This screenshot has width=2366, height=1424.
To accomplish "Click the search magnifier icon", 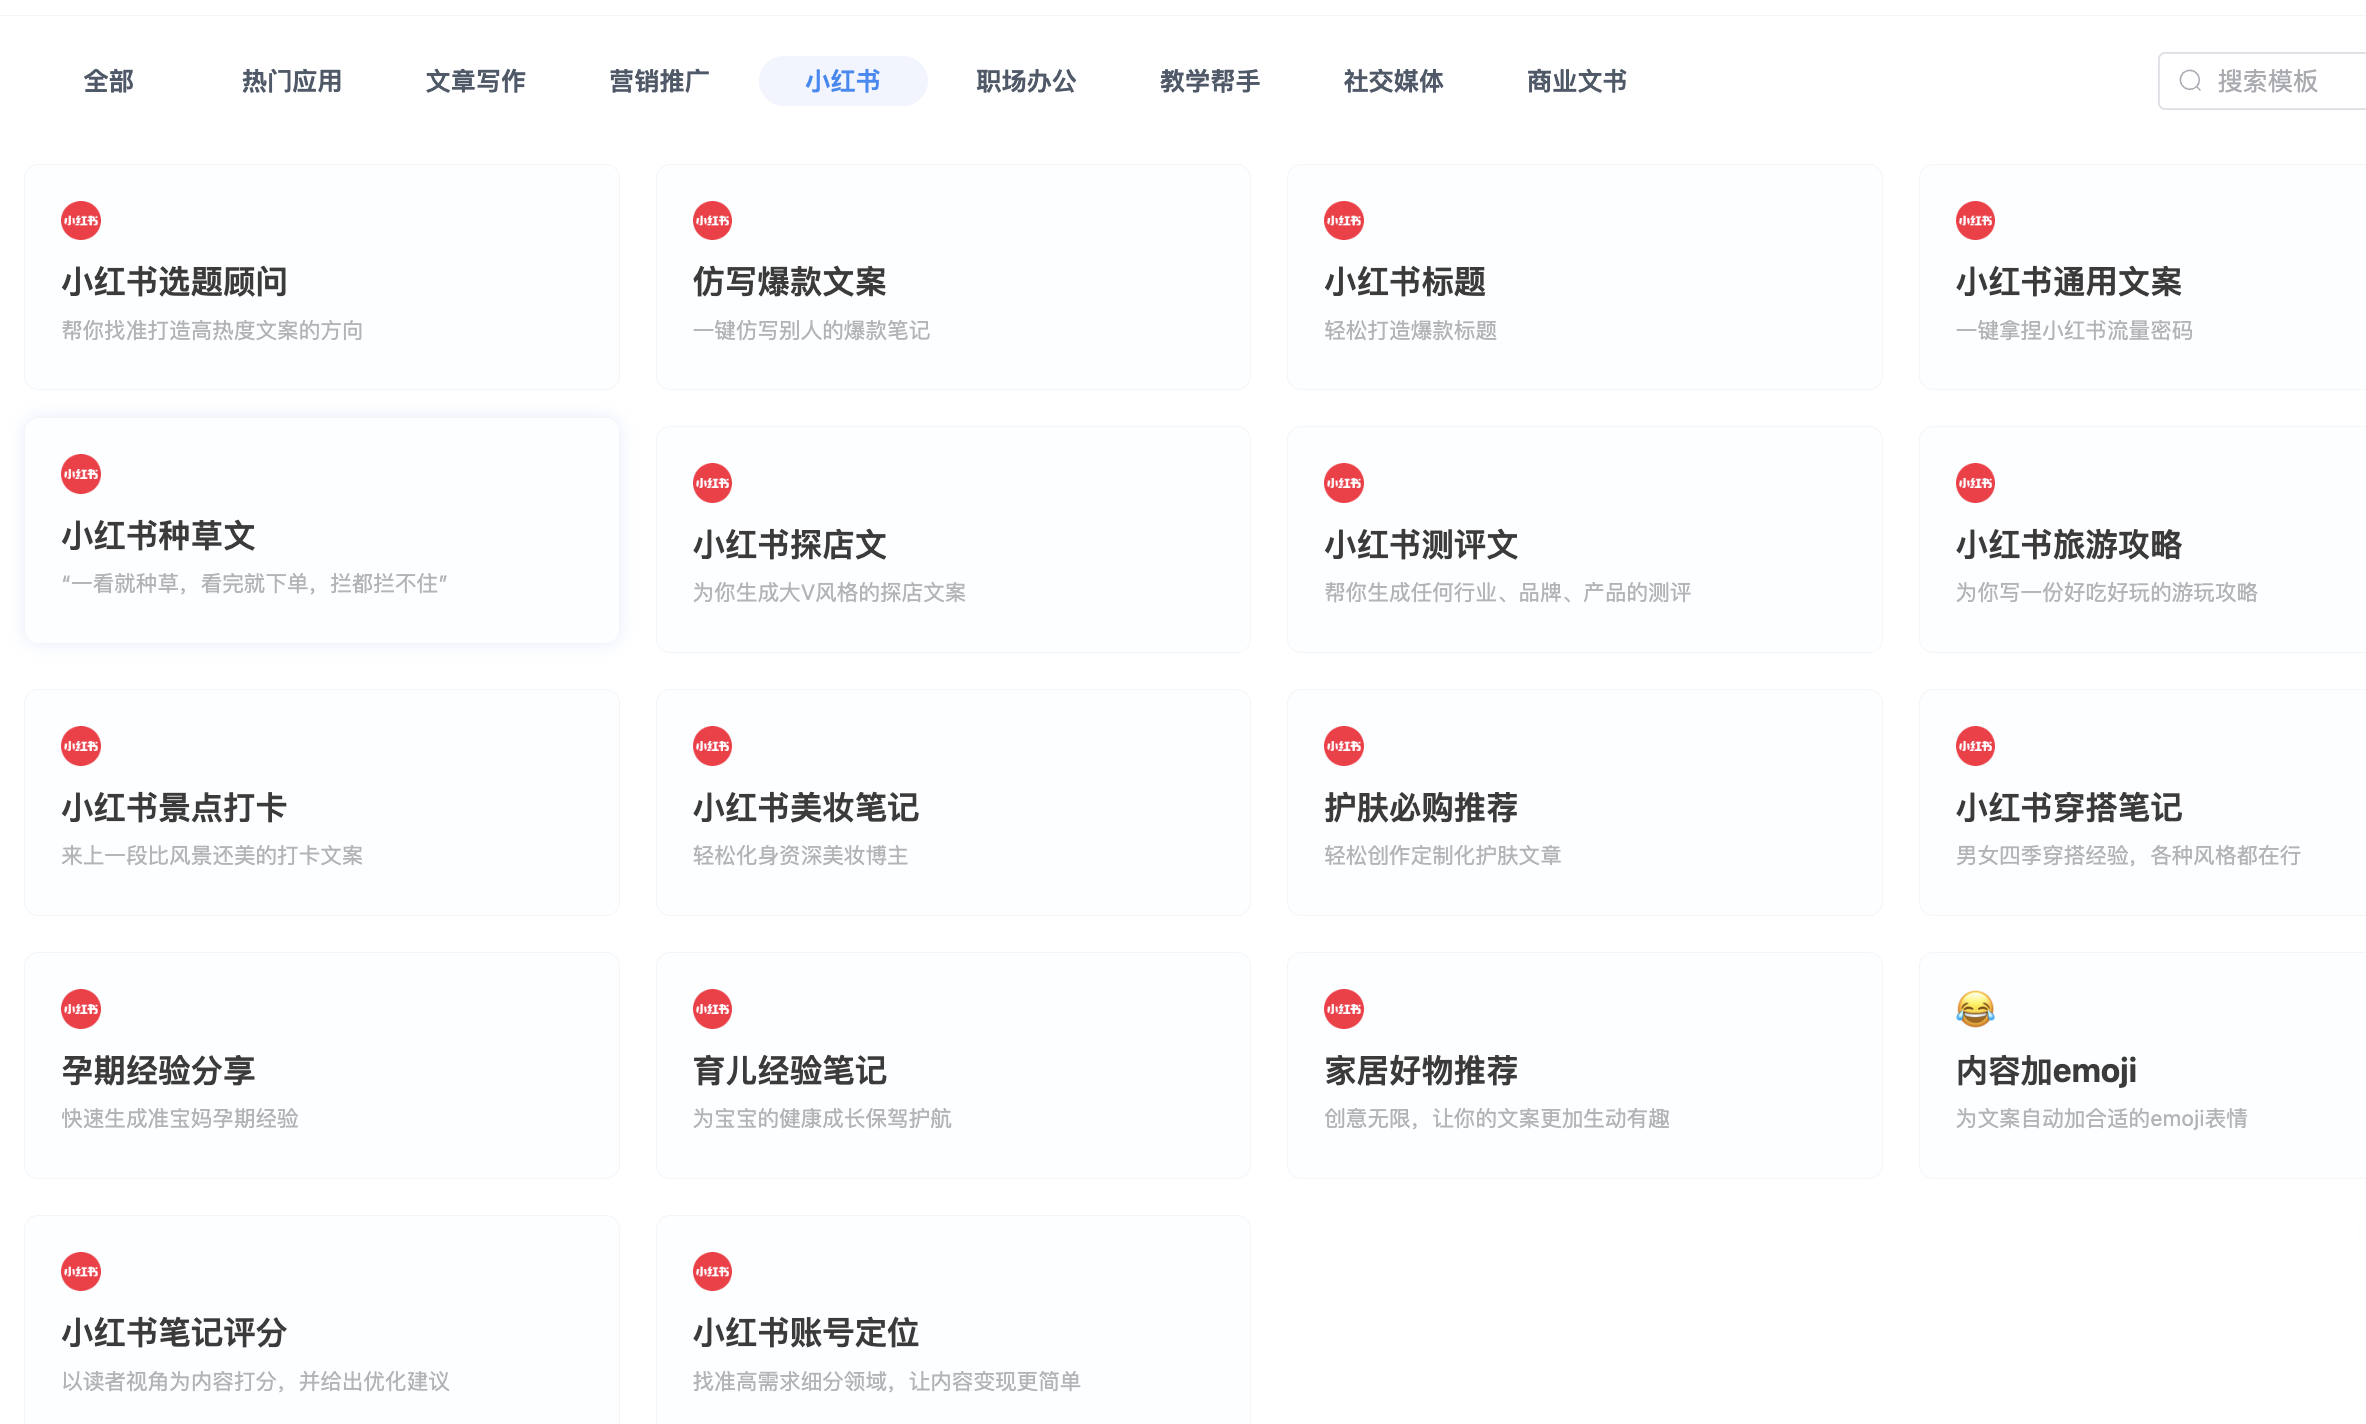I will (x=2190, y=81).
